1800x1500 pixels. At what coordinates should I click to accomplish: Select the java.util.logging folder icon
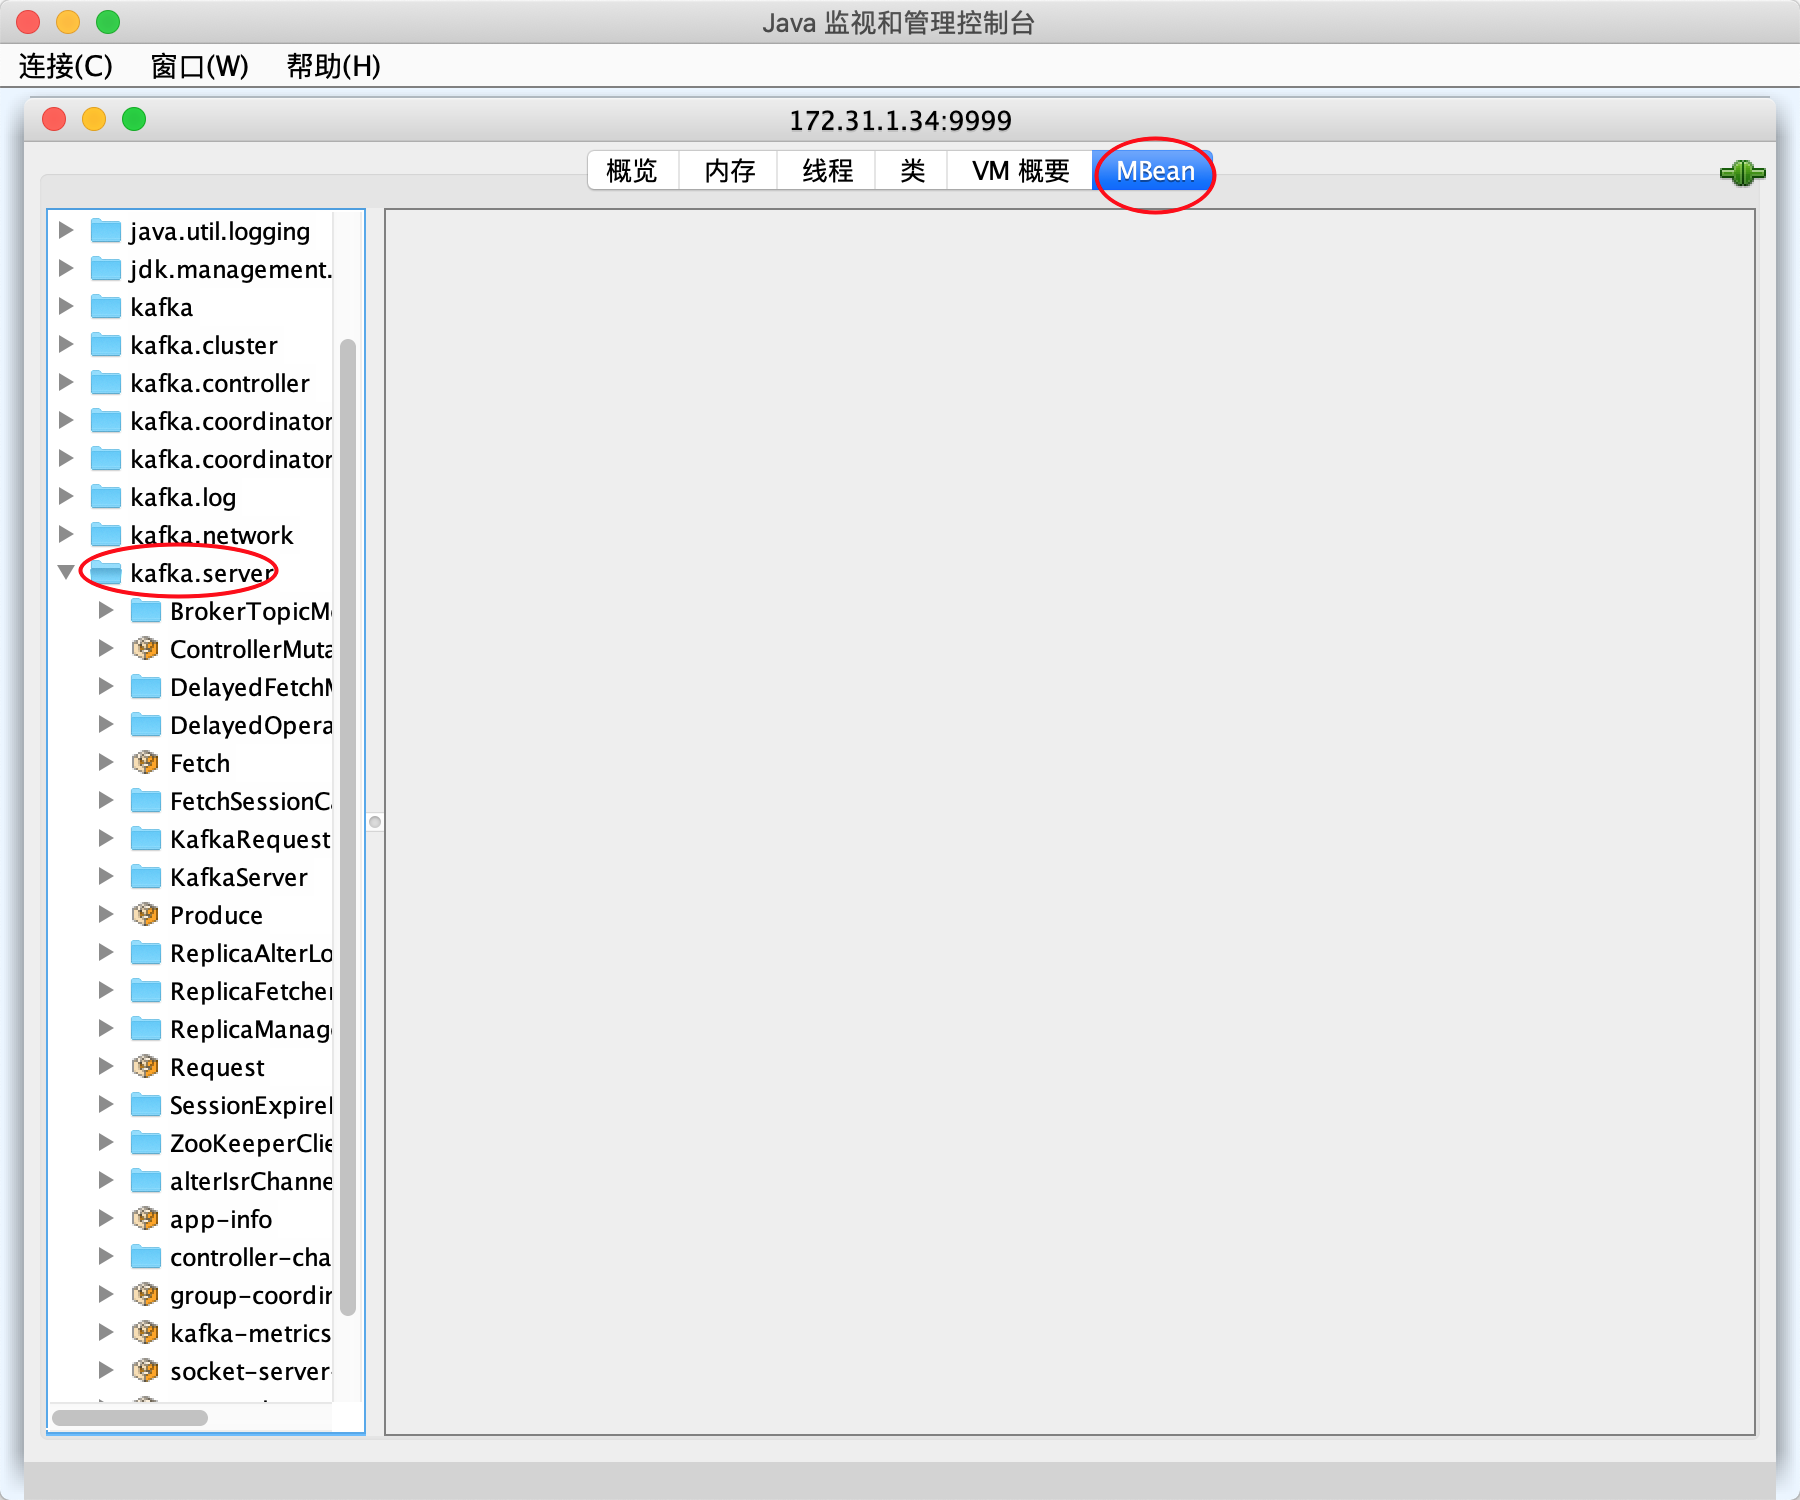106,231
